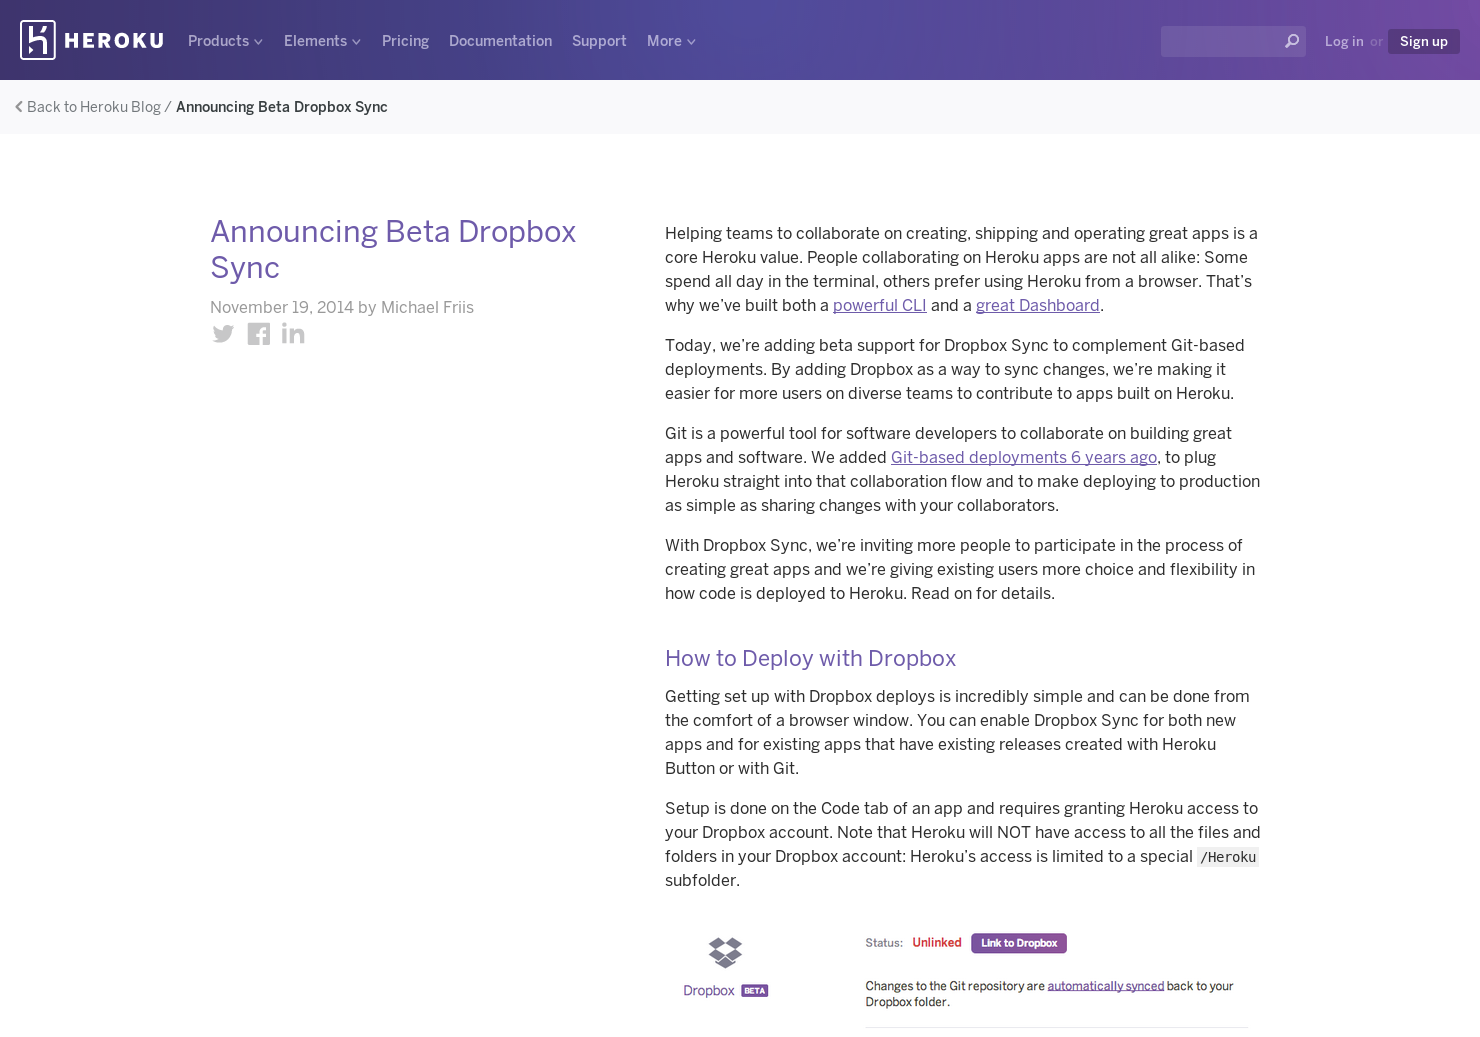The height and width of the screenshot is (1037, 1480).
Task: Open the More dropdown
Action: [x=670, y=41]
